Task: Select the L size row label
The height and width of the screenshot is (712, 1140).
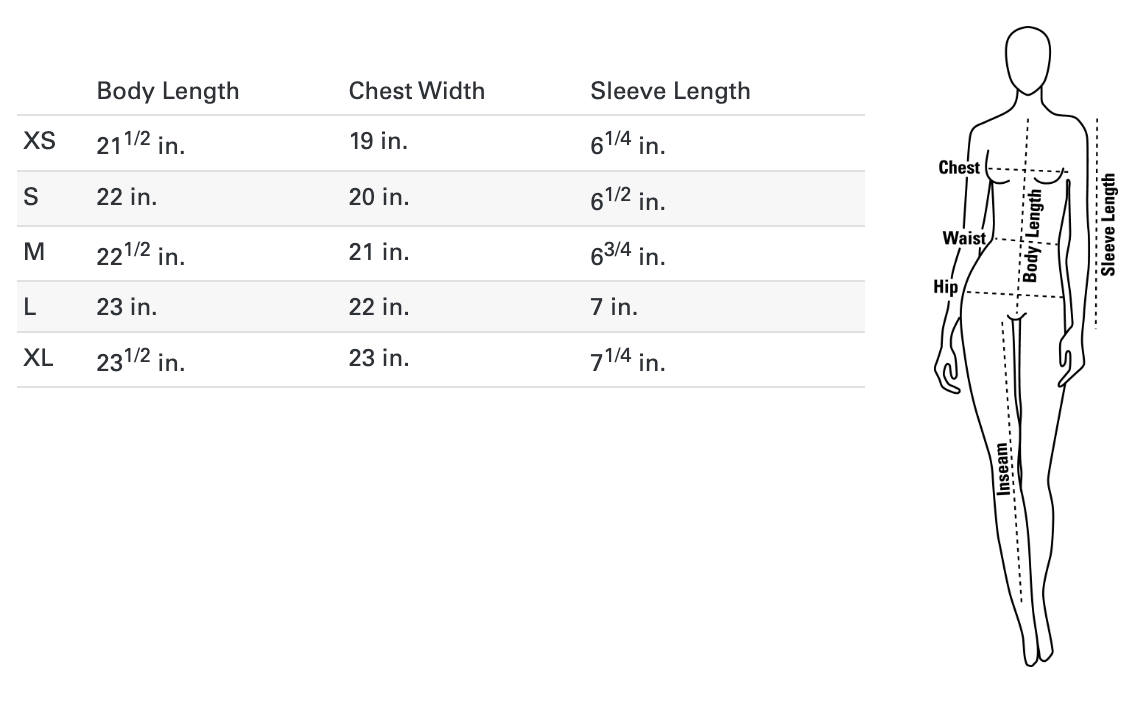Action: pos(29,306)
